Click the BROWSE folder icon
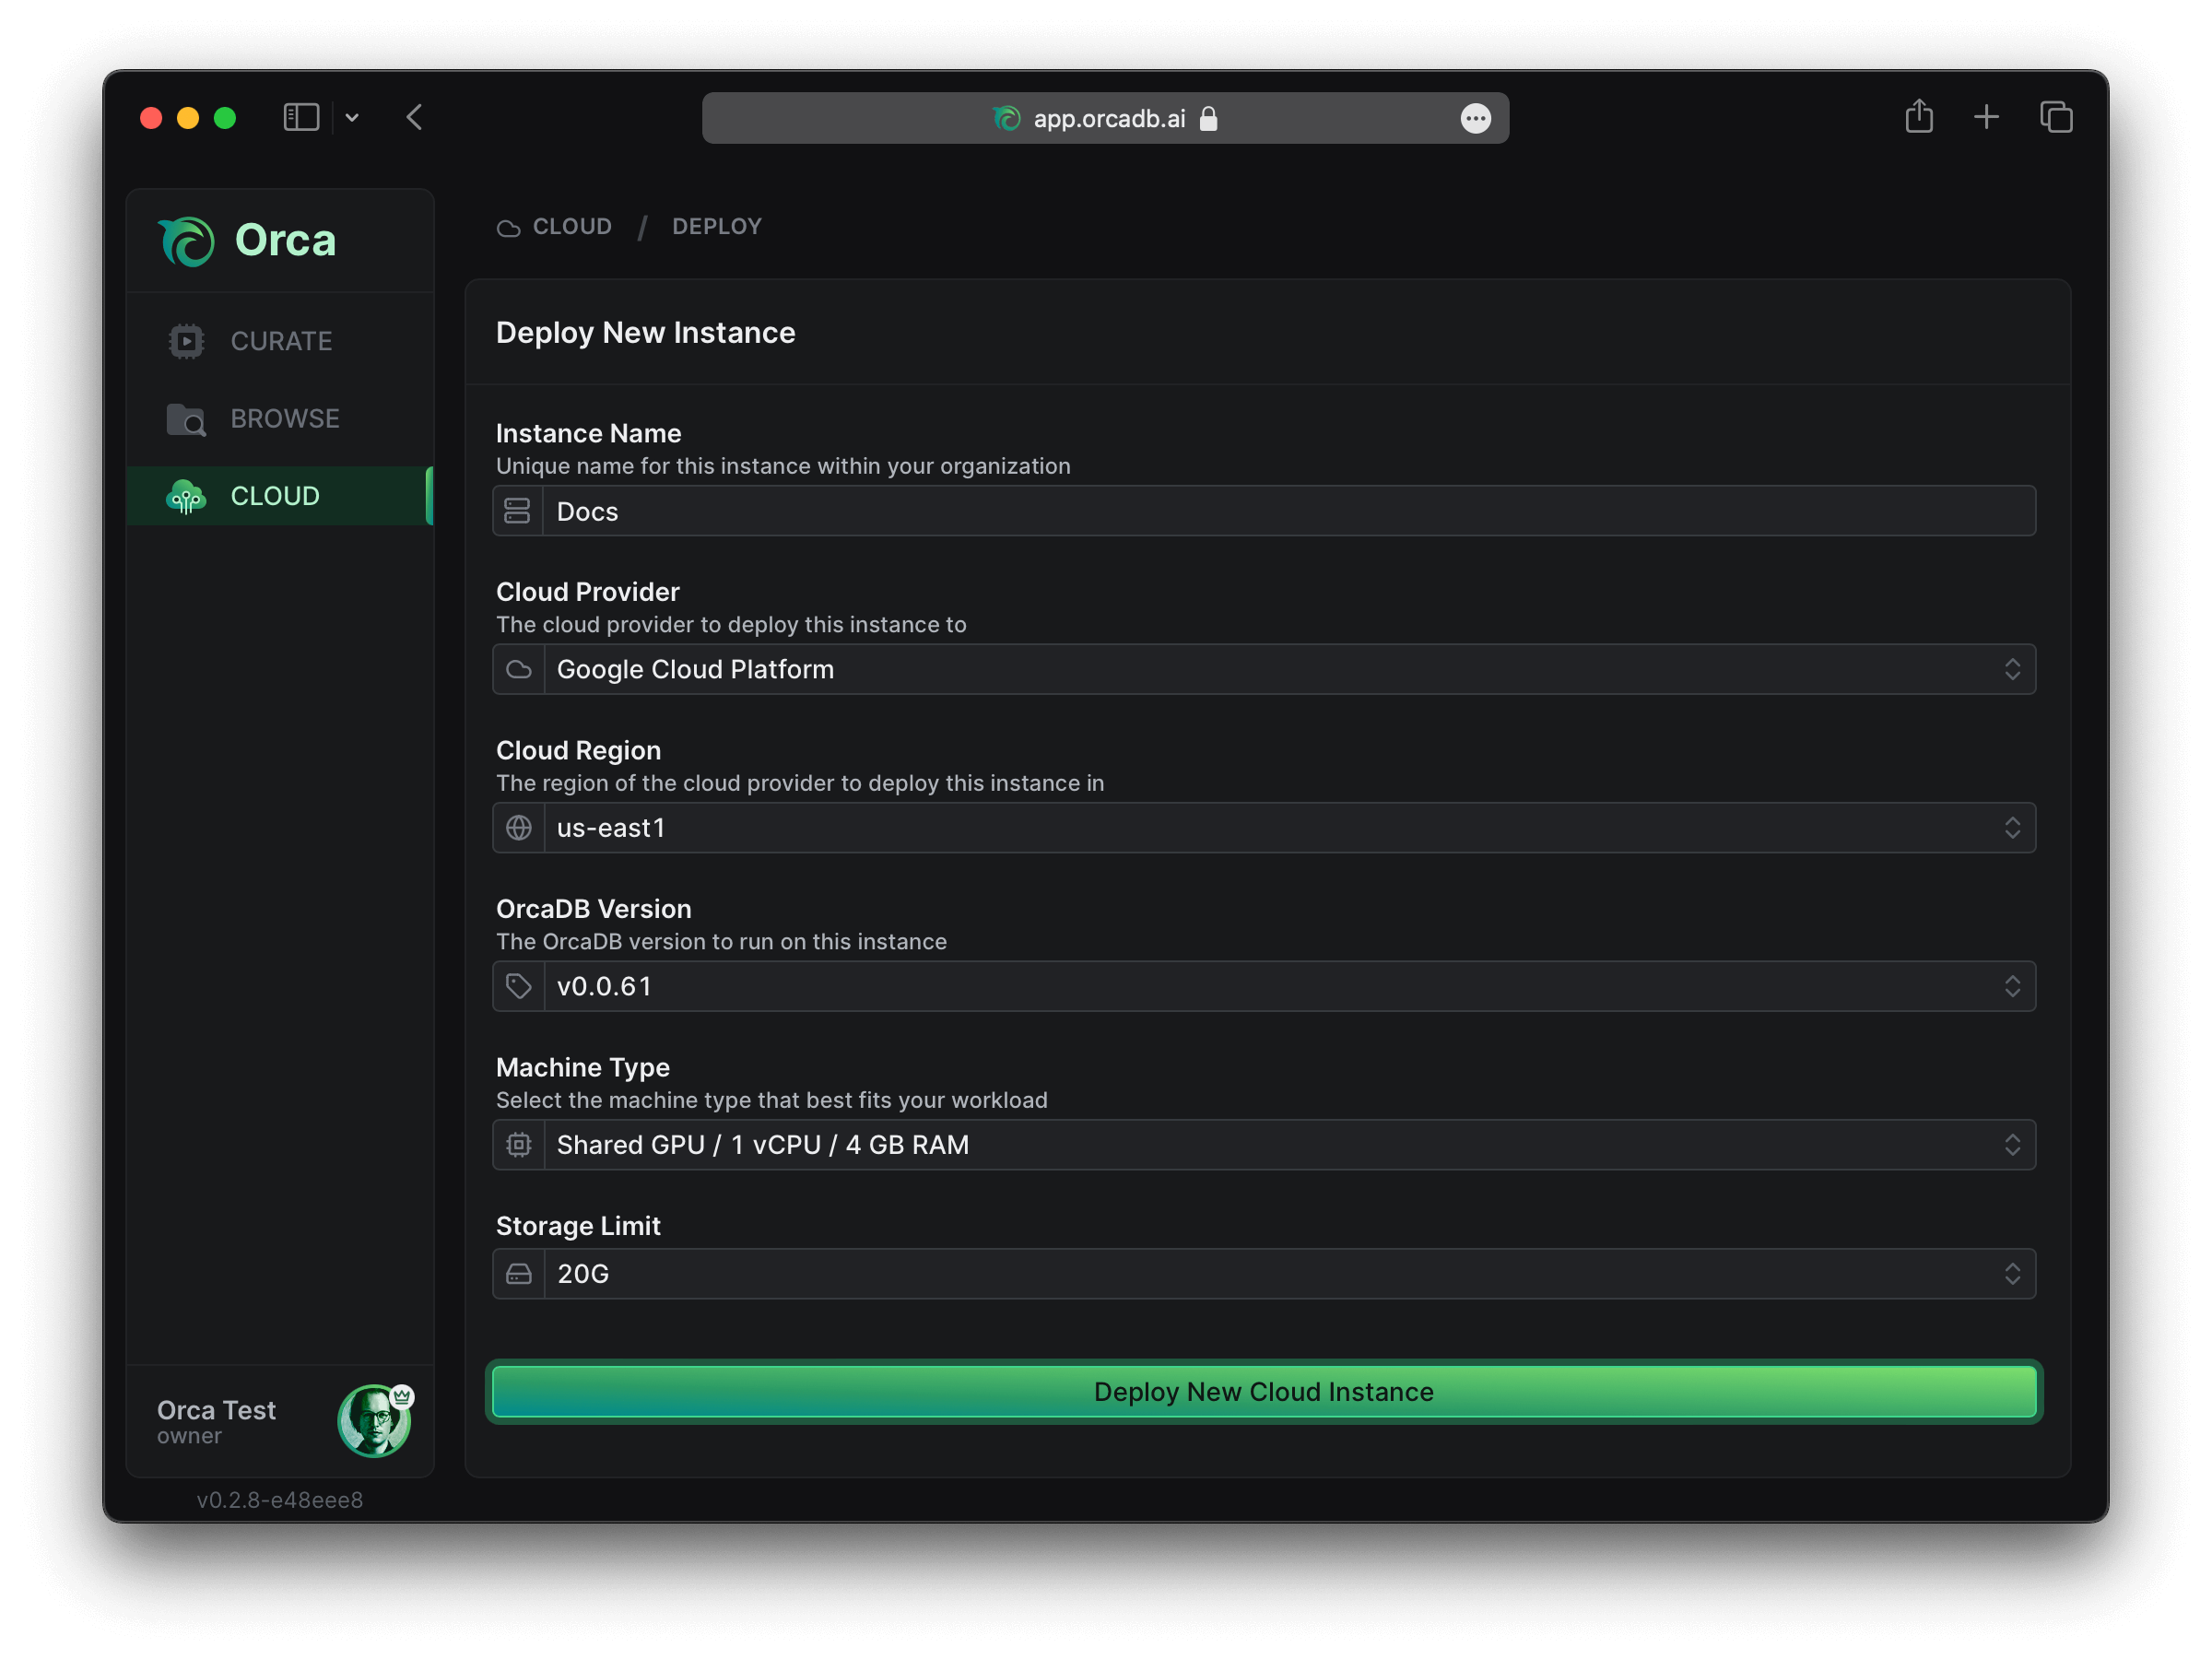This screenshot has height=1659, width=2212. (x=186, y=418)
